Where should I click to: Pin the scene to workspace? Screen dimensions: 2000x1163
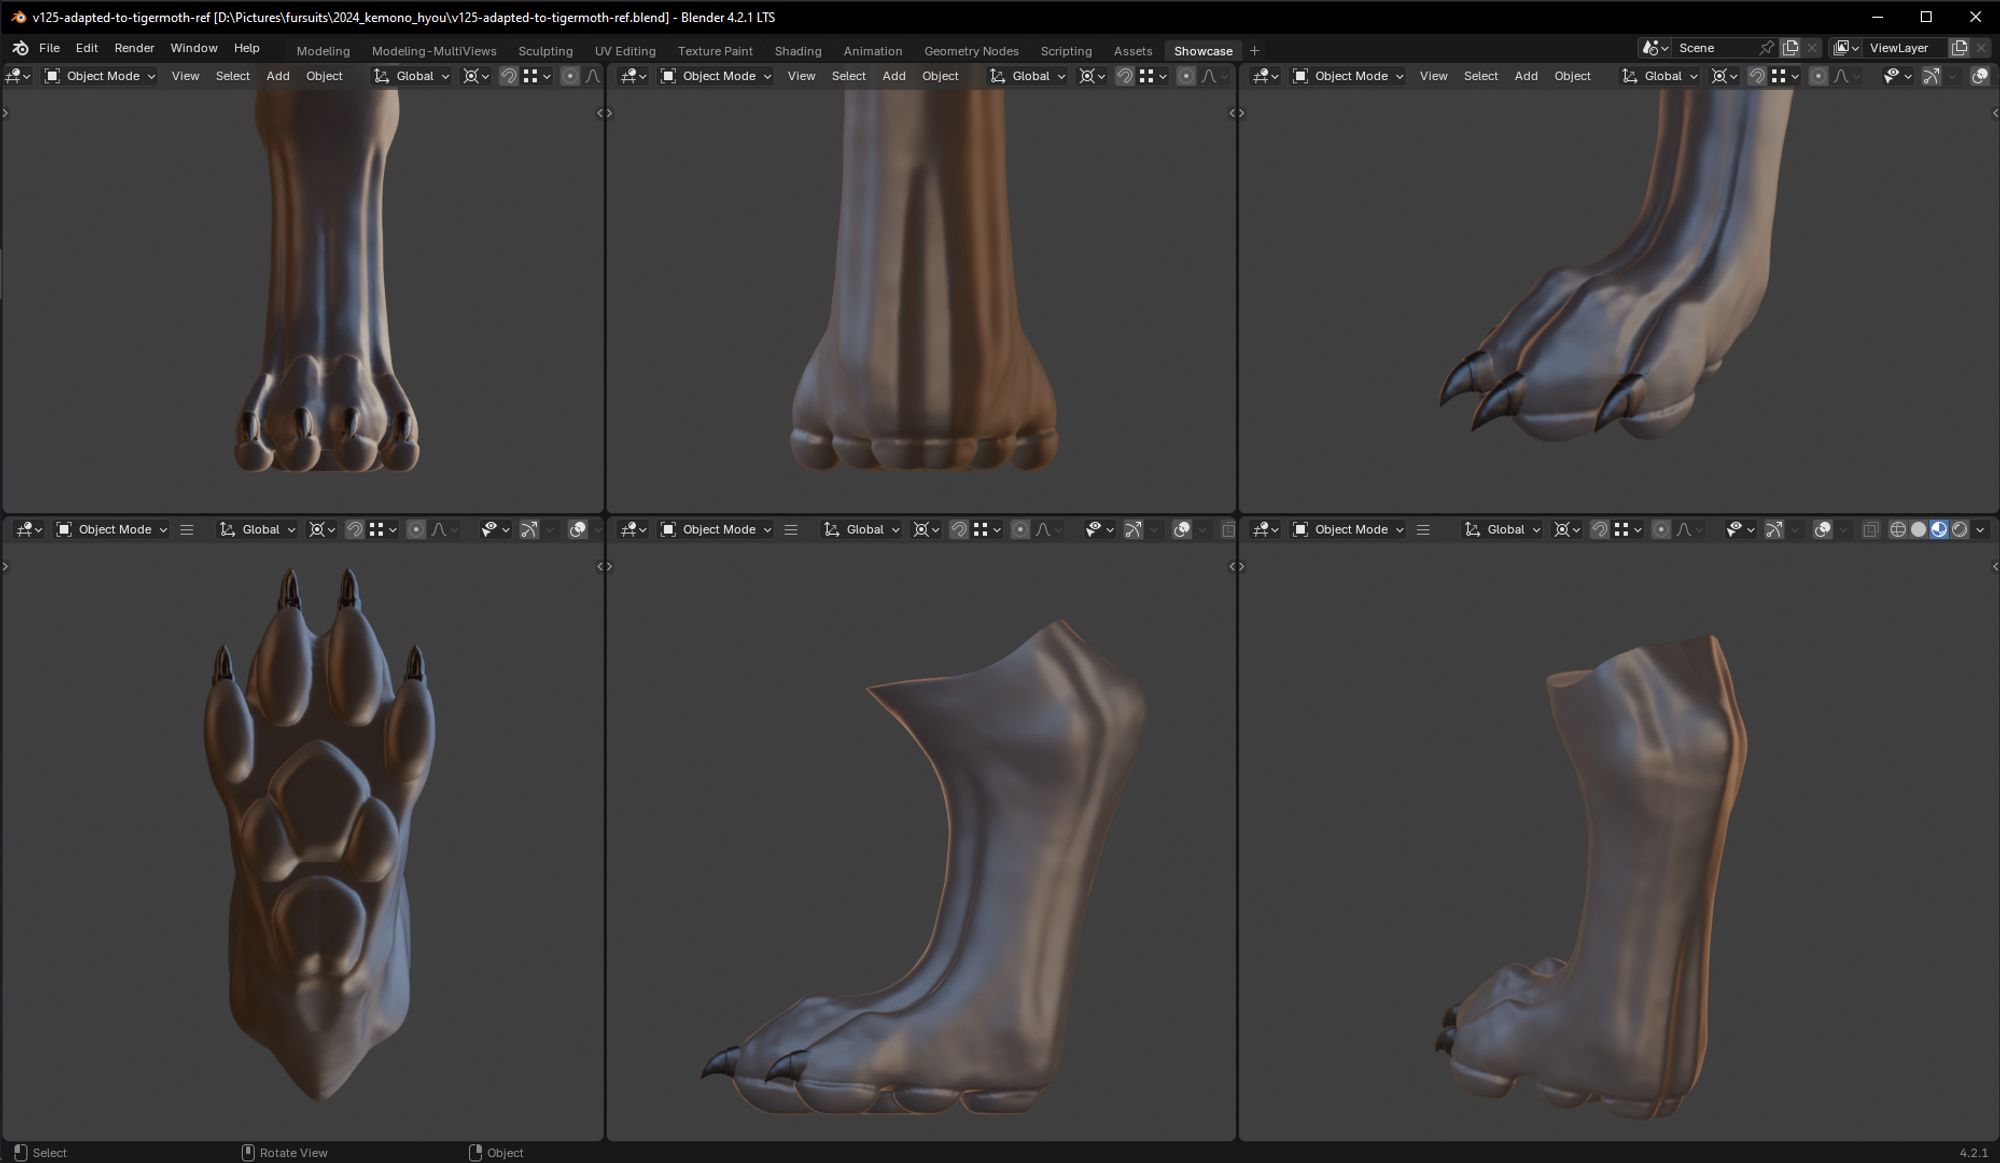coord(1767,48)
